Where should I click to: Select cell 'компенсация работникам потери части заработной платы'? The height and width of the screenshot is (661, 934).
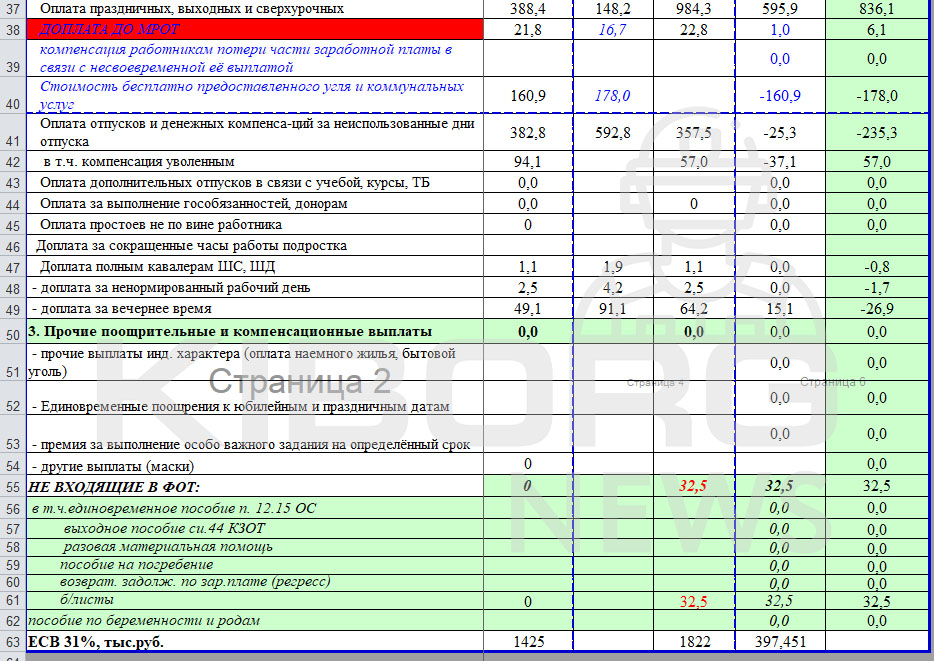tap(254, 58)
